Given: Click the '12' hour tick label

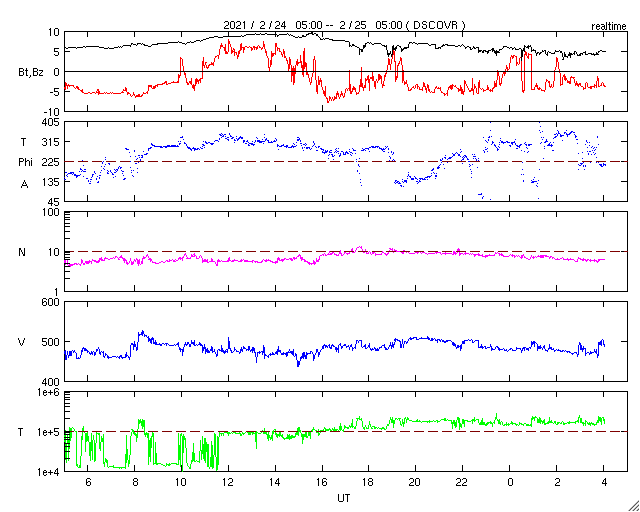Looking at the screenshot, I should click(x=228, y=482).
